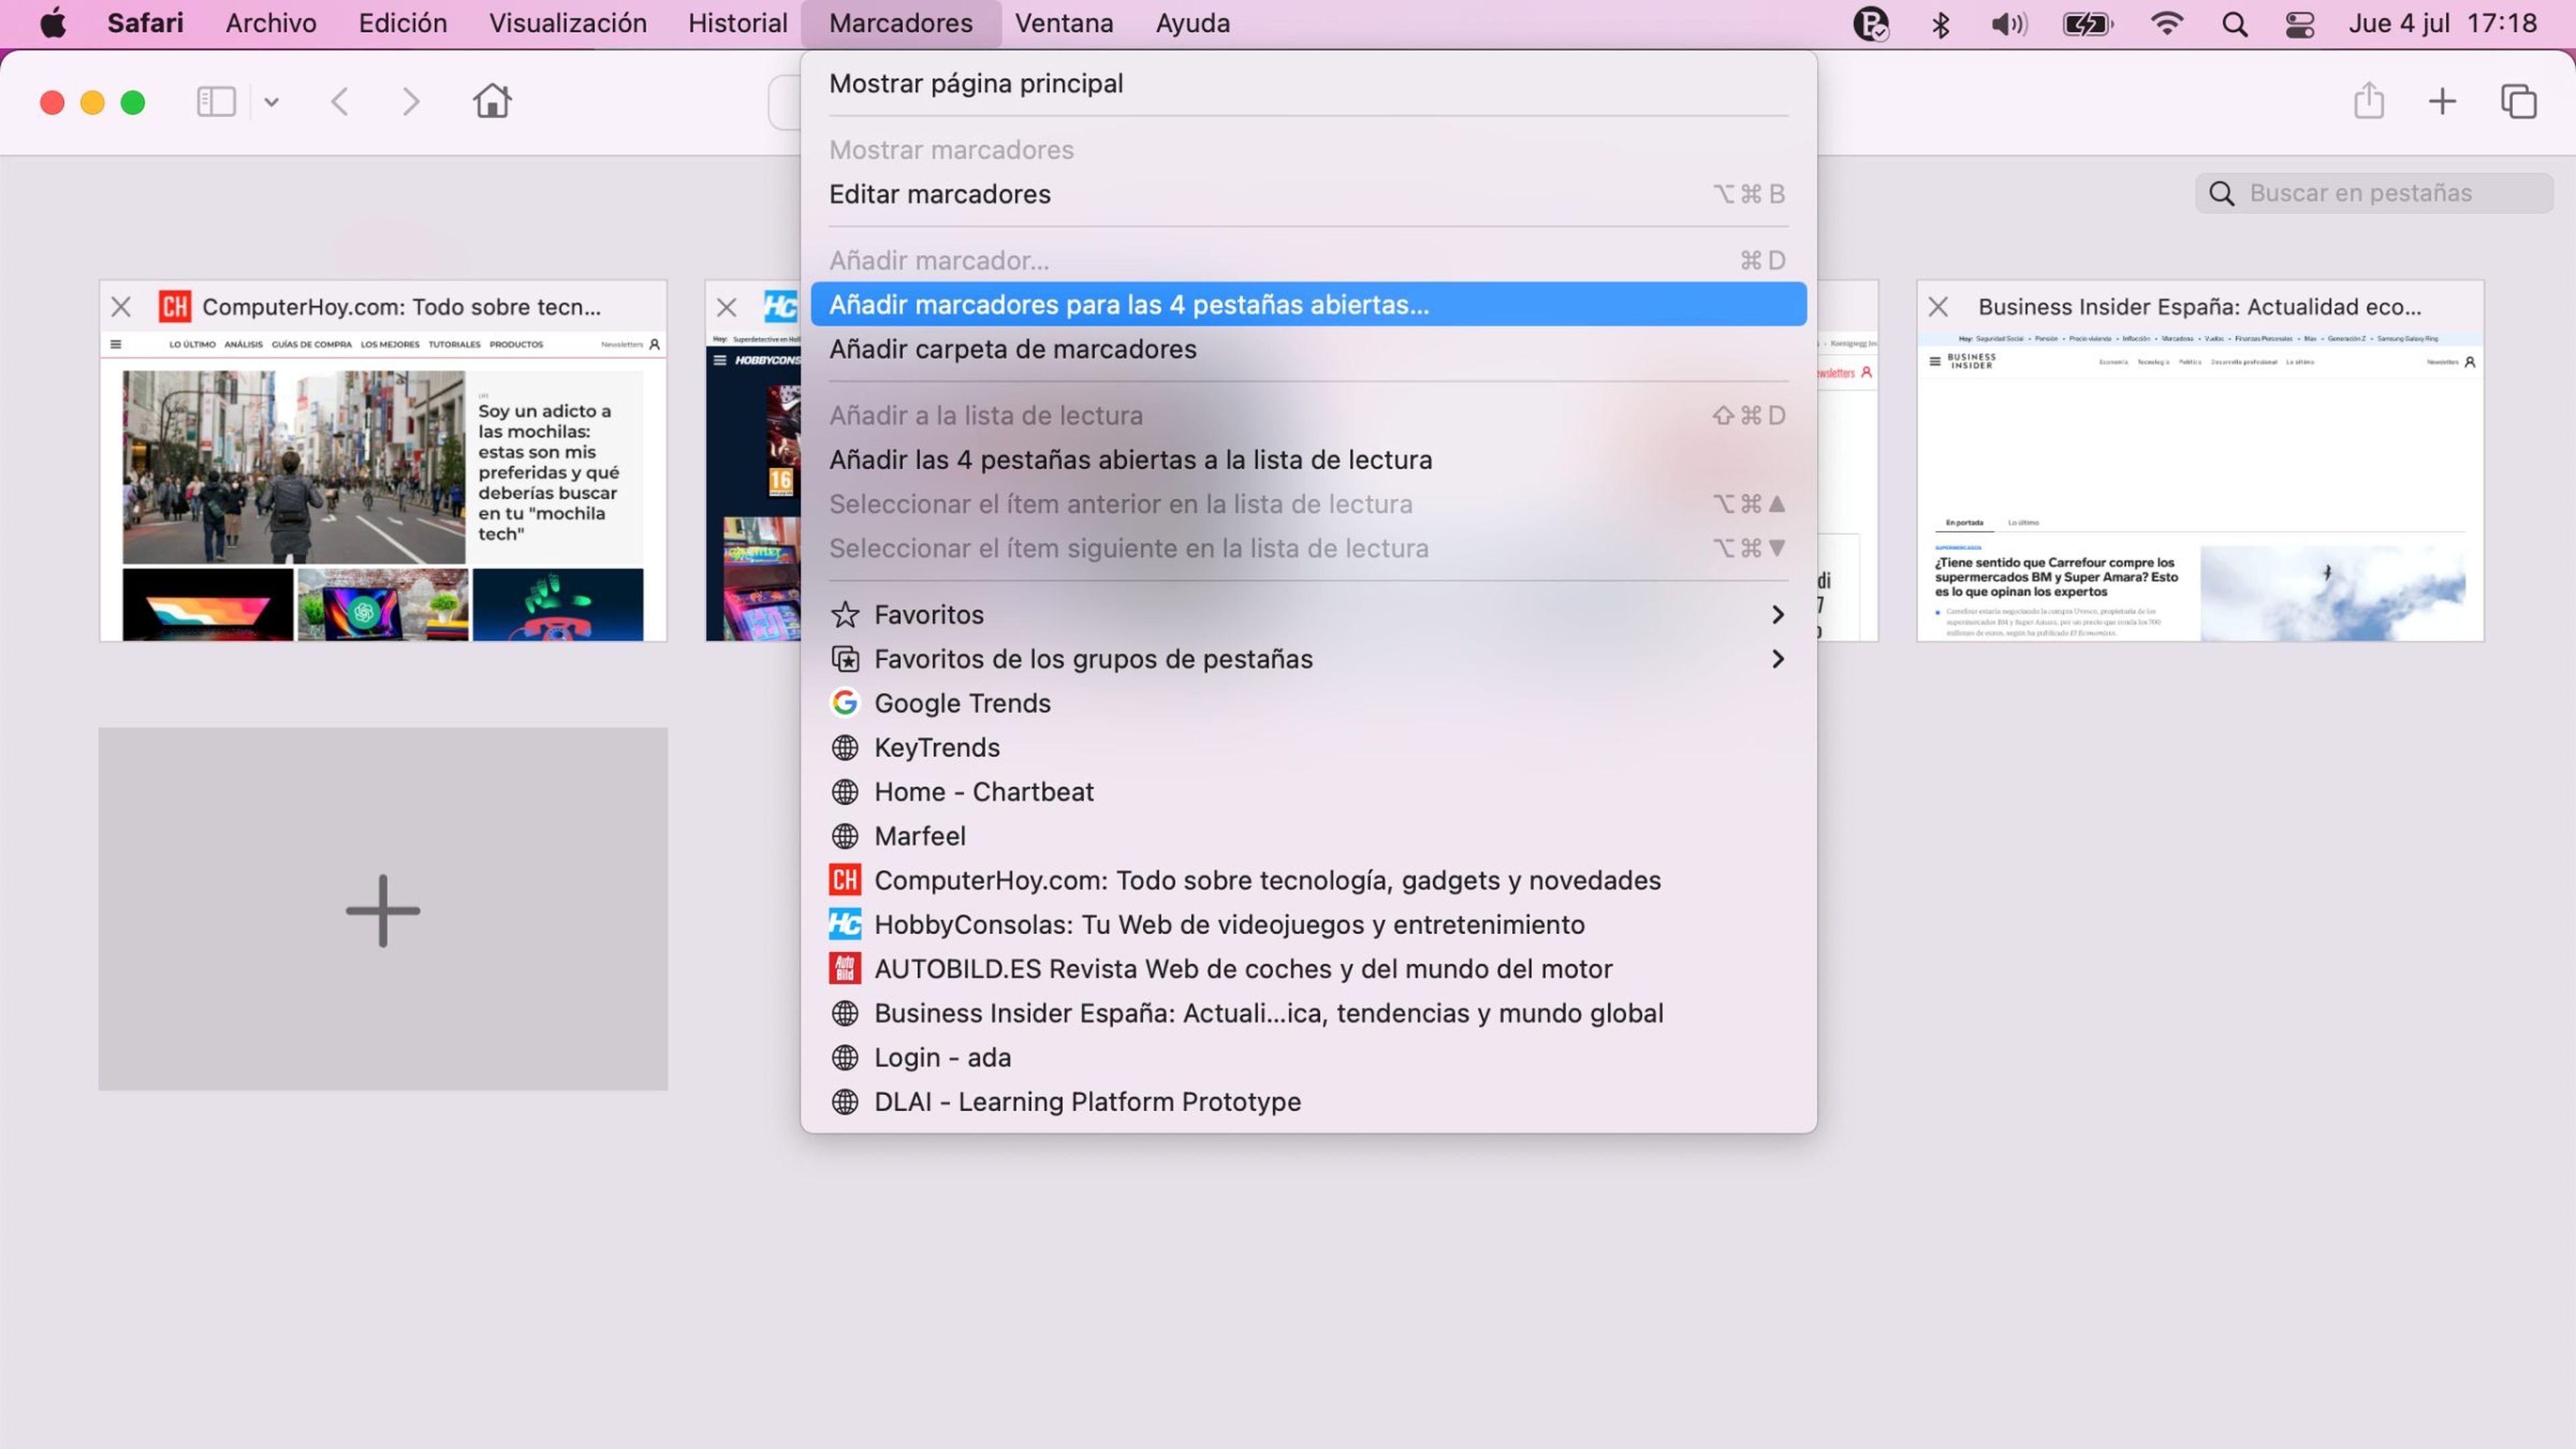Click the battery icon in menu bar
Viewport: 2576px width, 1449px height.
click(2088, 24)
